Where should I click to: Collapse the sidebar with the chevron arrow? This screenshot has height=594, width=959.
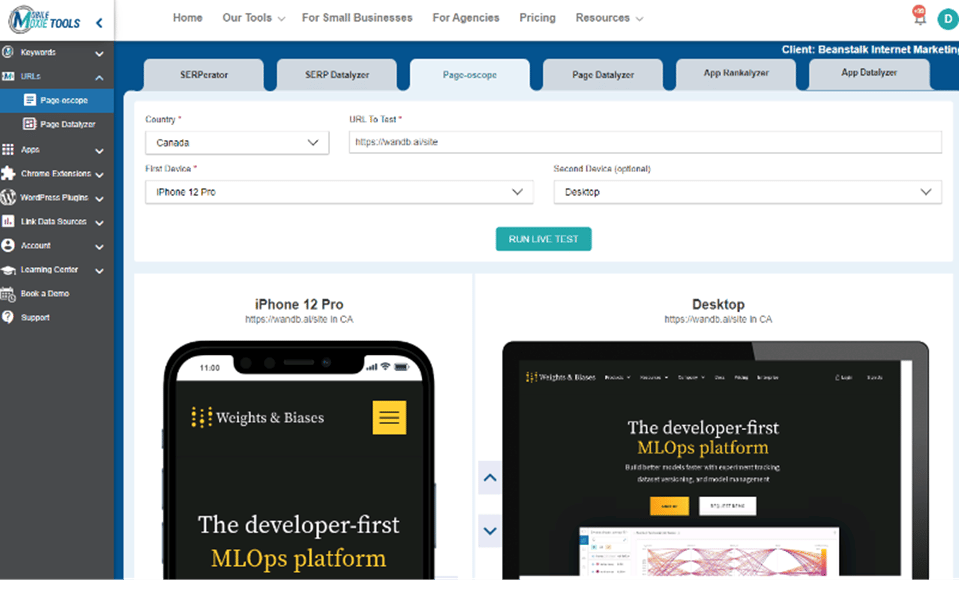[98, 22]
